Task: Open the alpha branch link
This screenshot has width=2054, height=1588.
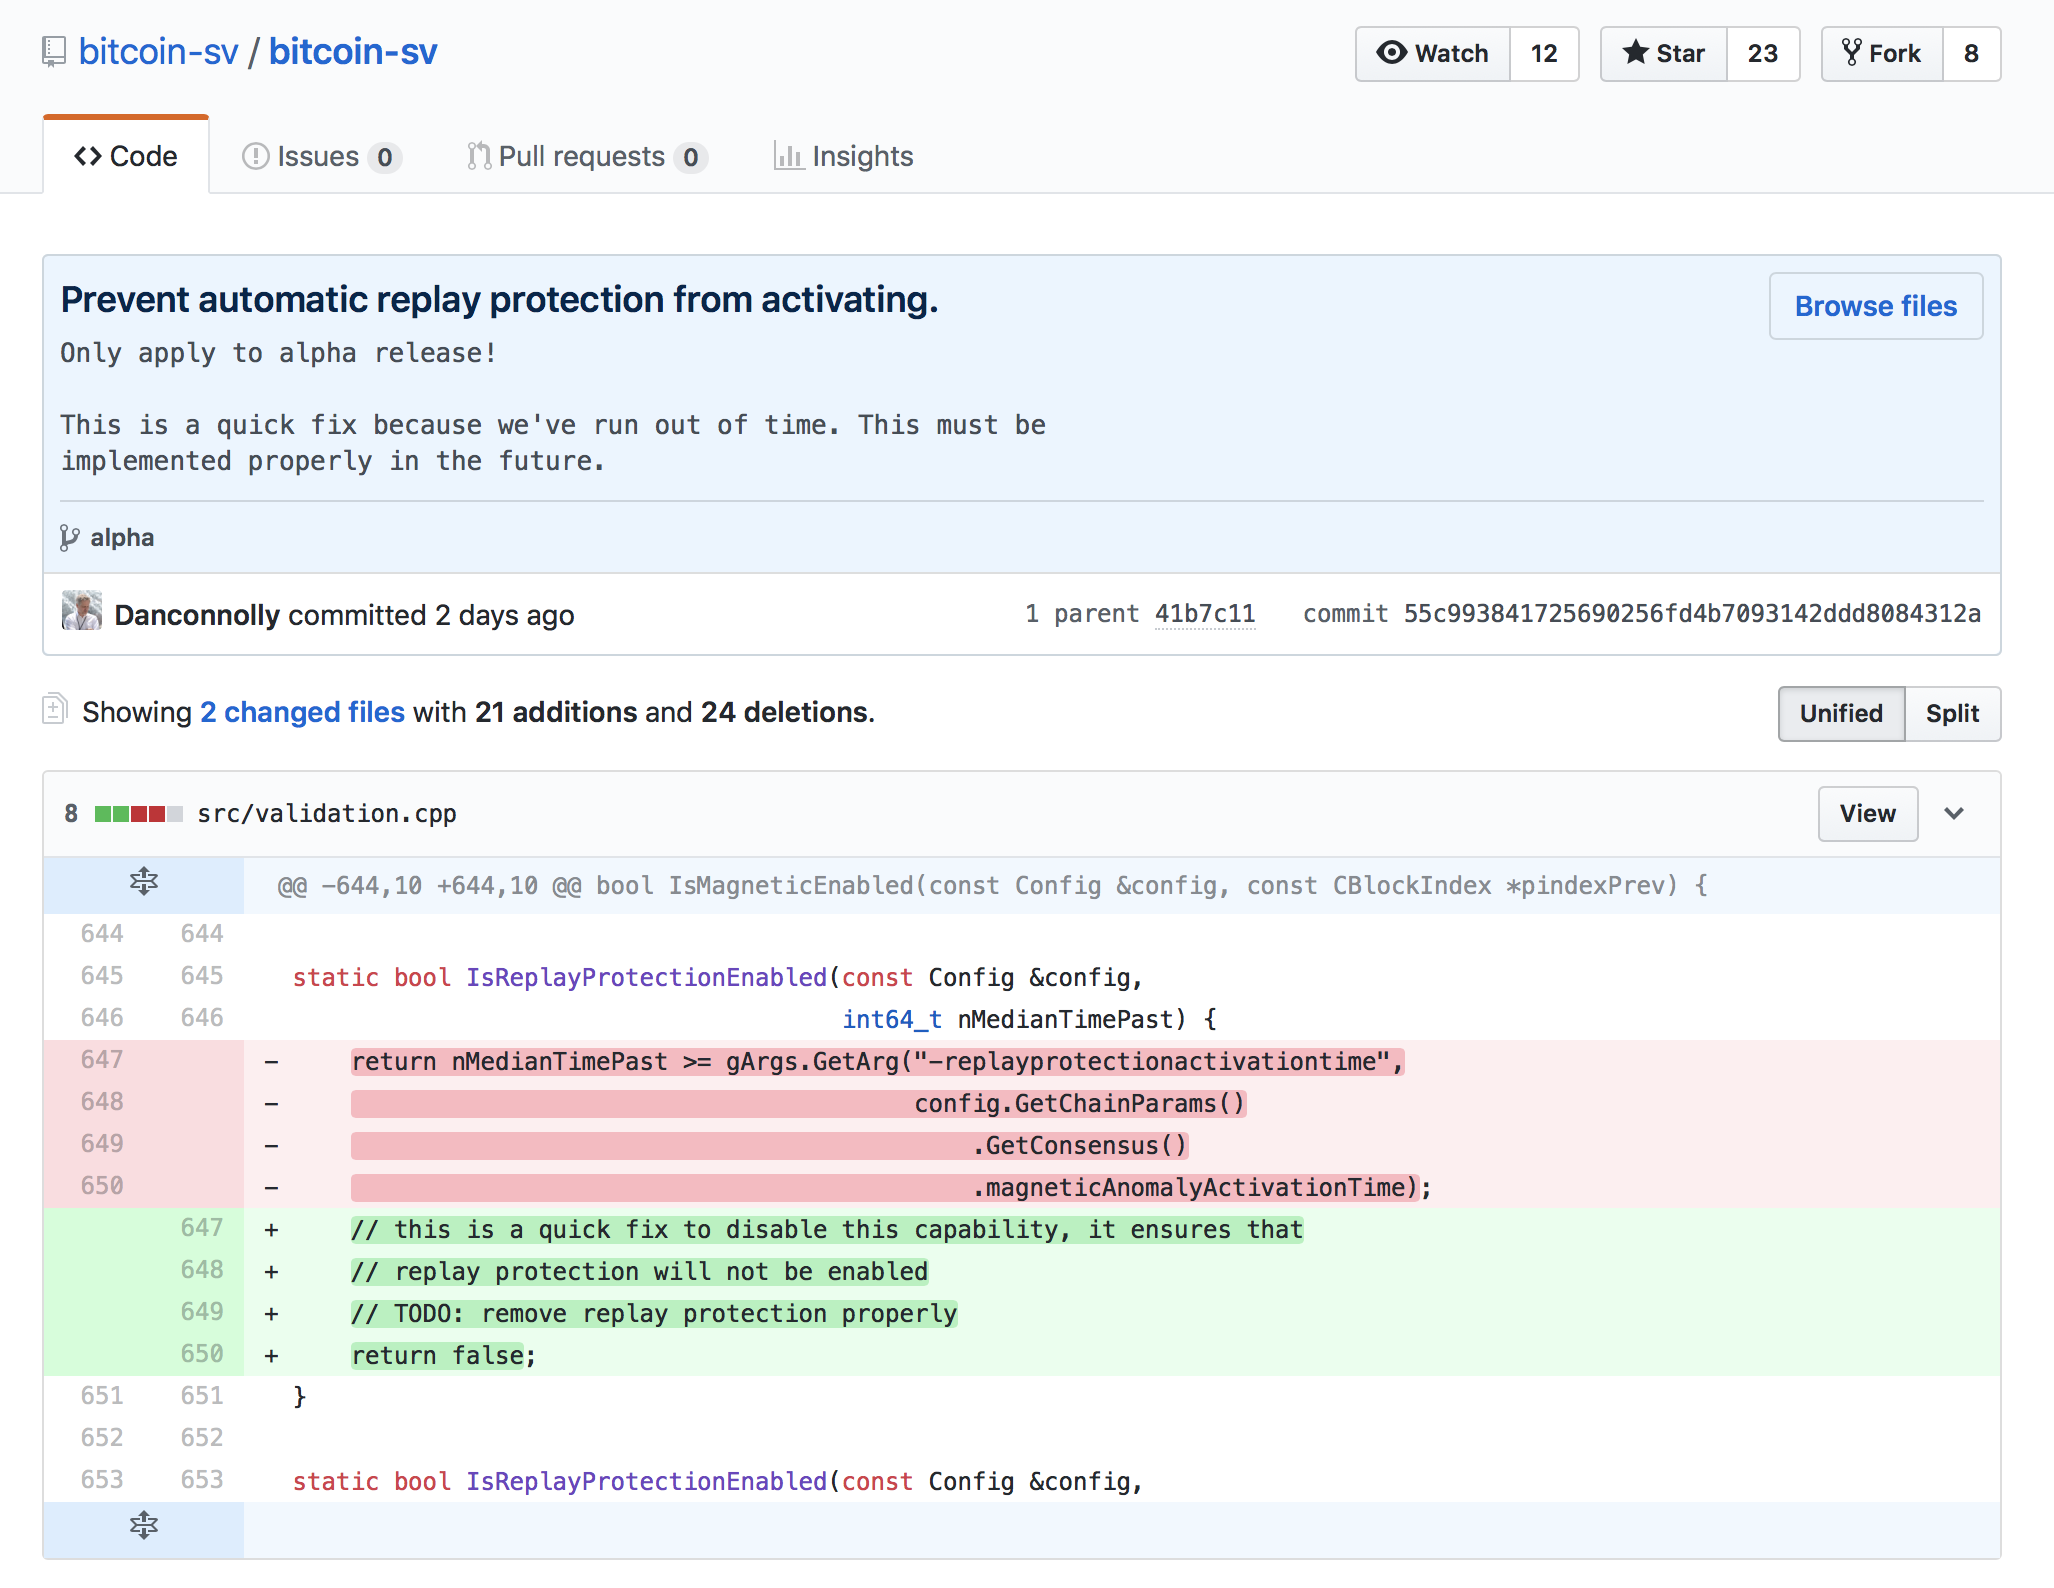Action: (x=122, y=538)
